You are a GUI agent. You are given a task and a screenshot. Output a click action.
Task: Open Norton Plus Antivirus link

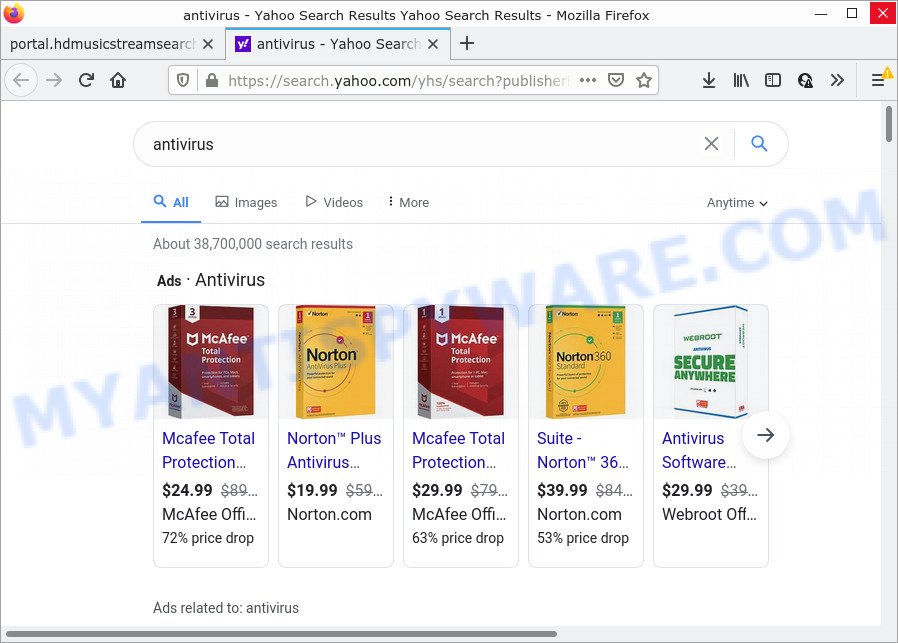pos(334,450)
